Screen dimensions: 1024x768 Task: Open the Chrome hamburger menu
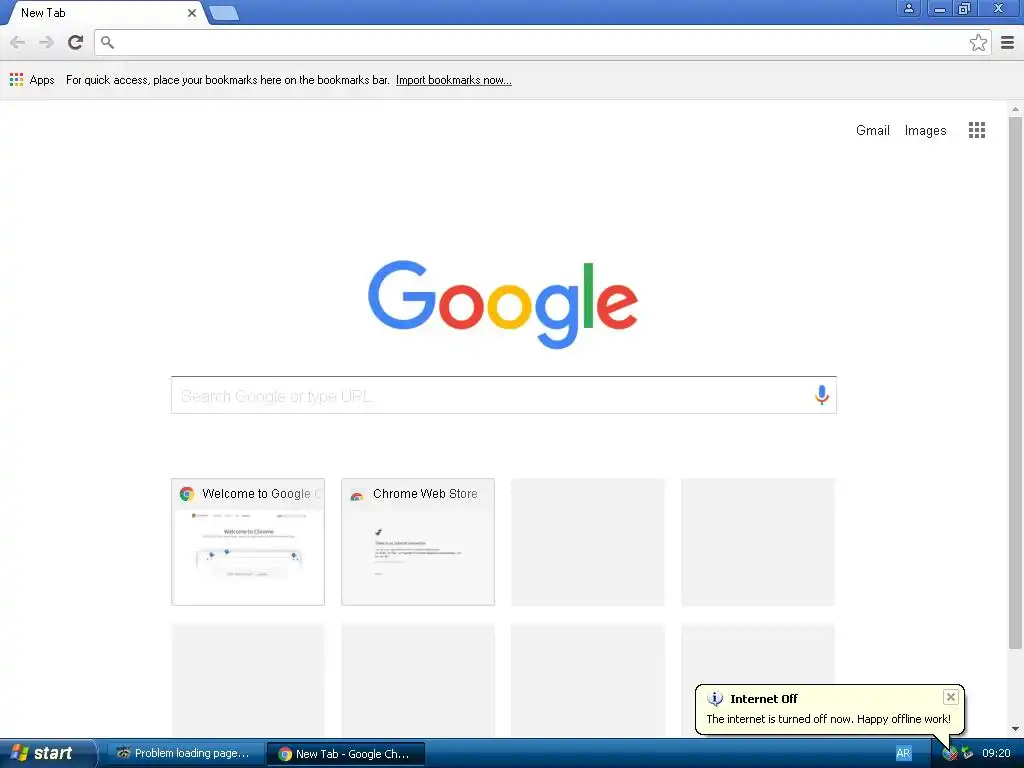pyautogui.click(x=1007, y=42)
